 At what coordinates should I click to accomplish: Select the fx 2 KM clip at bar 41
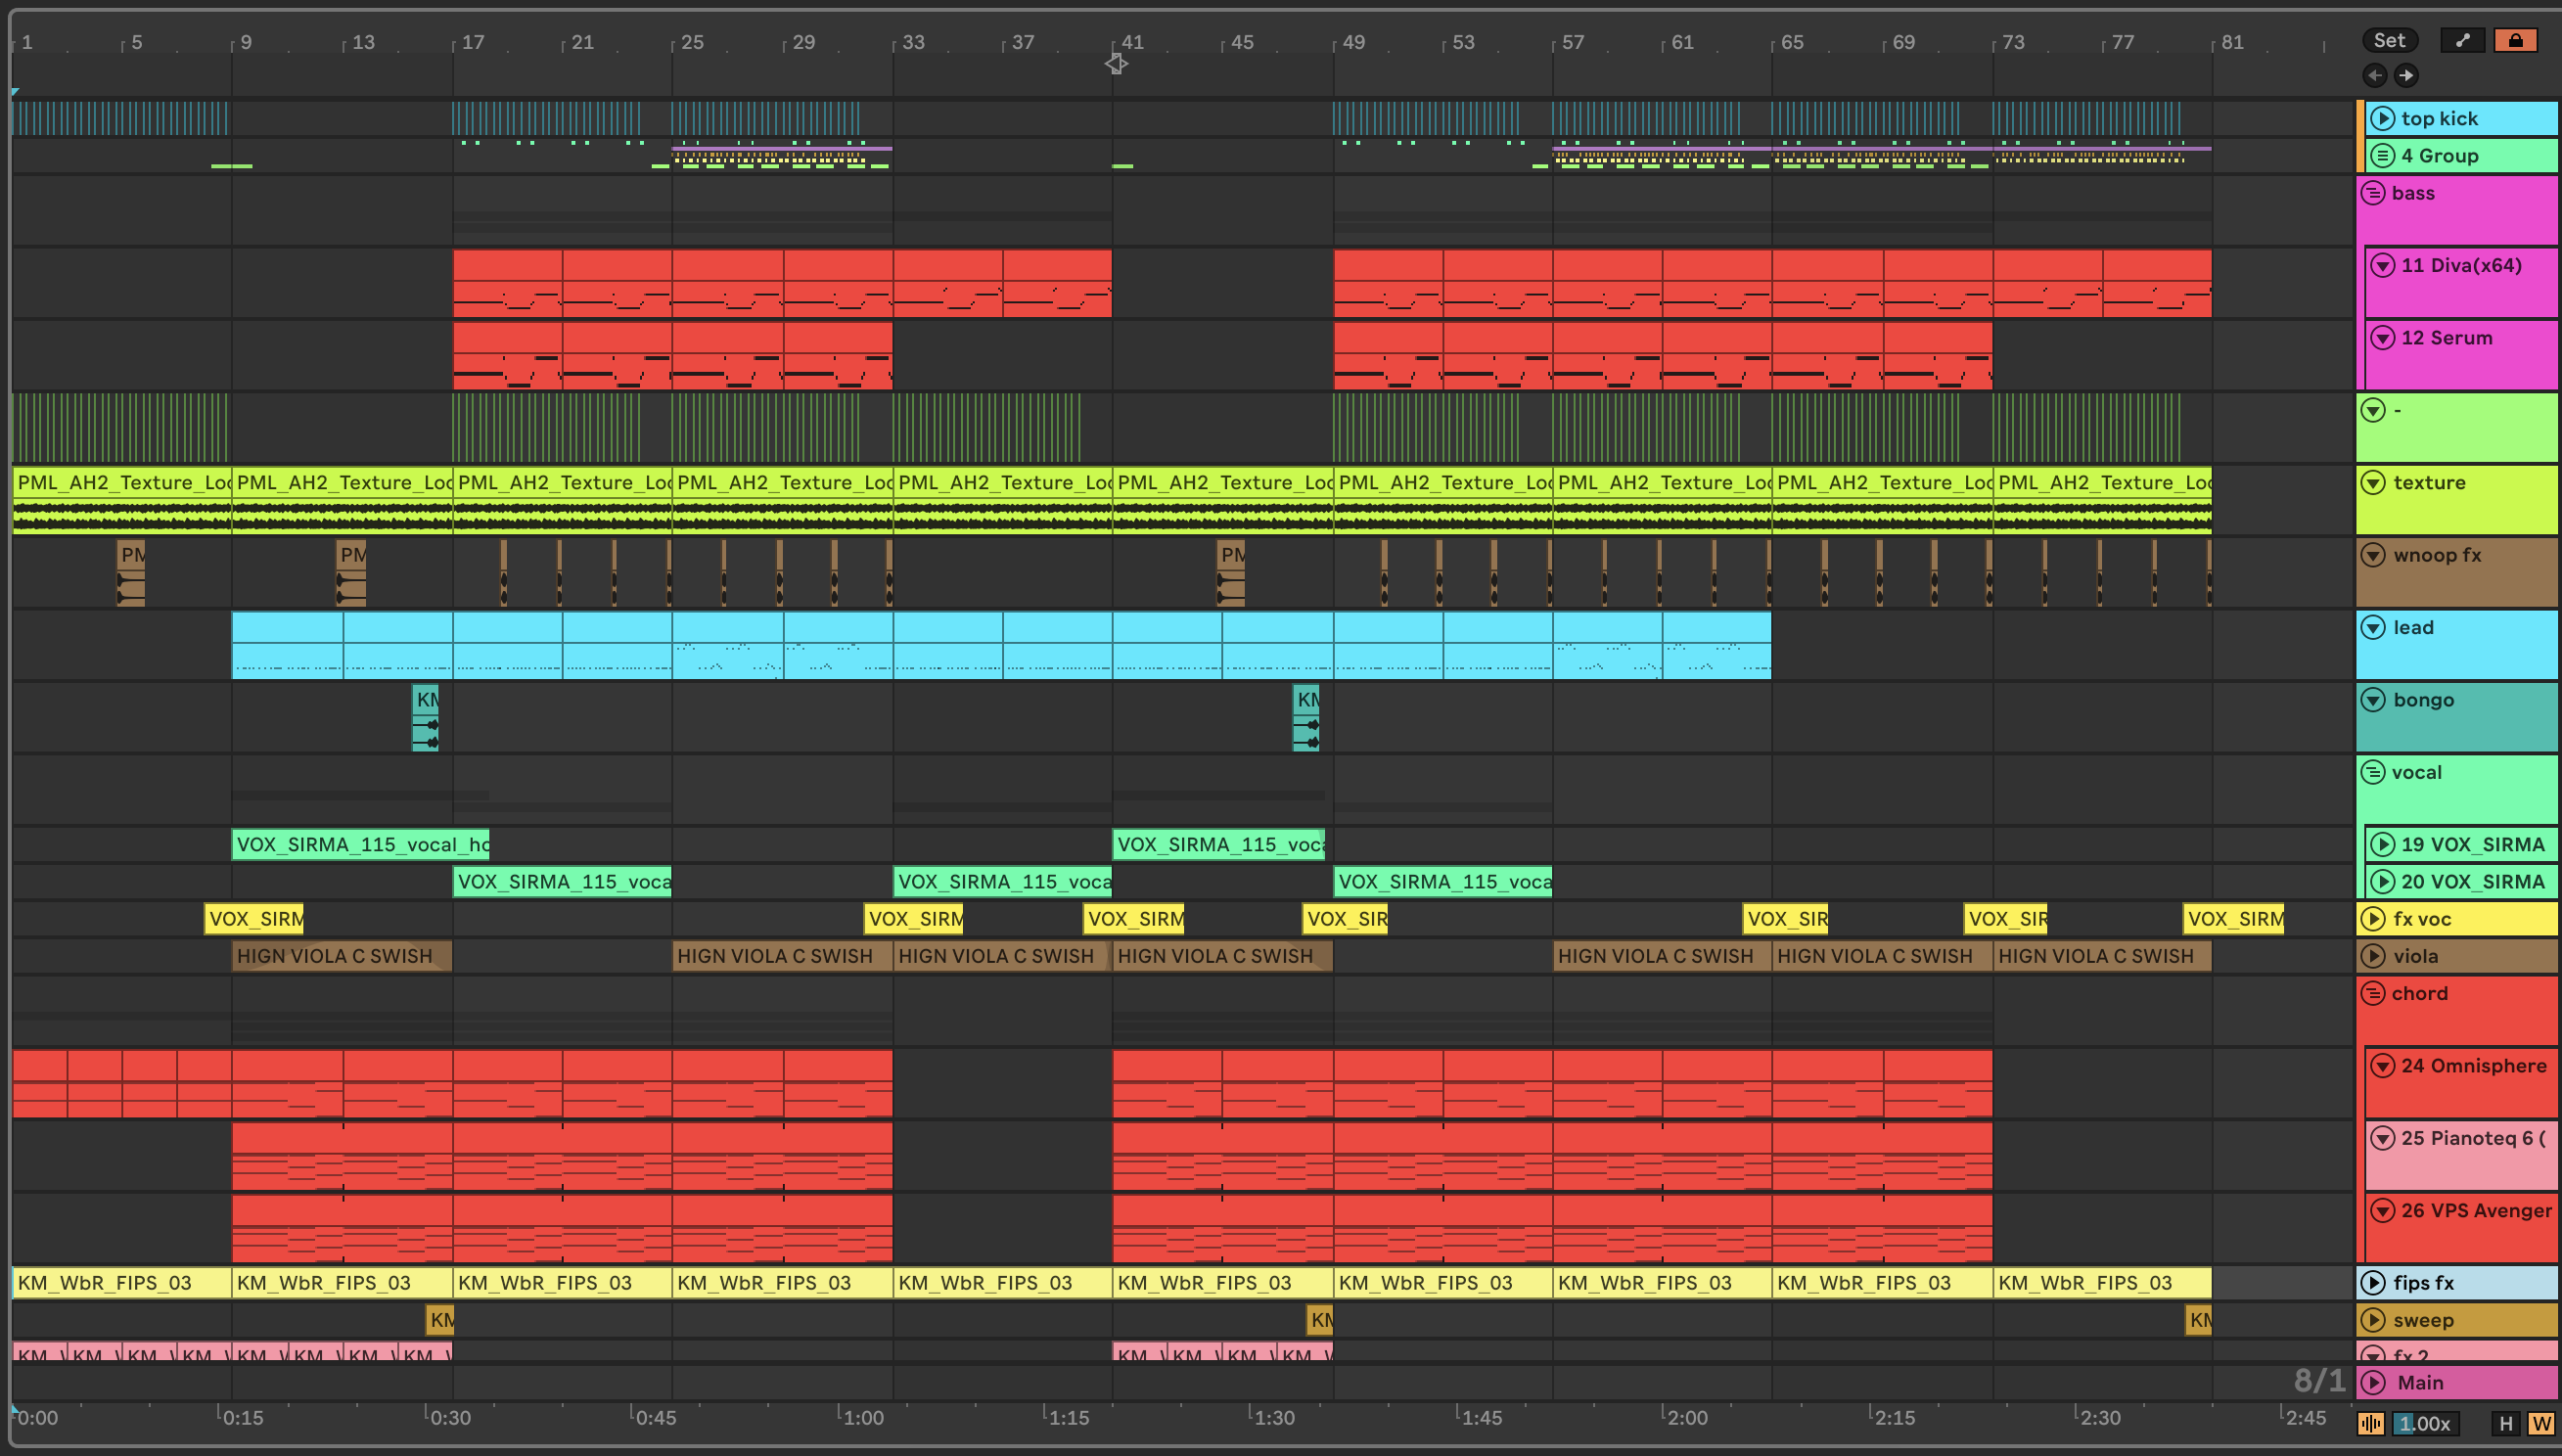(1140, 1353)
